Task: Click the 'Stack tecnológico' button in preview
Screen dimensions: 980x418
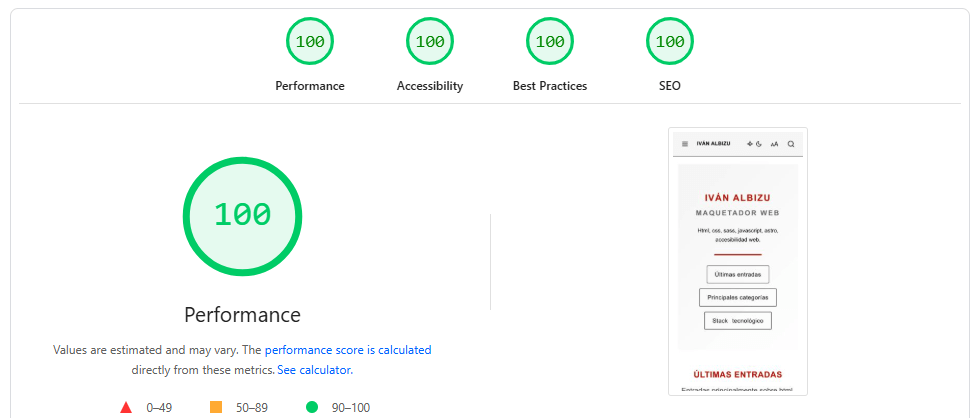Action: coord(738,321)
